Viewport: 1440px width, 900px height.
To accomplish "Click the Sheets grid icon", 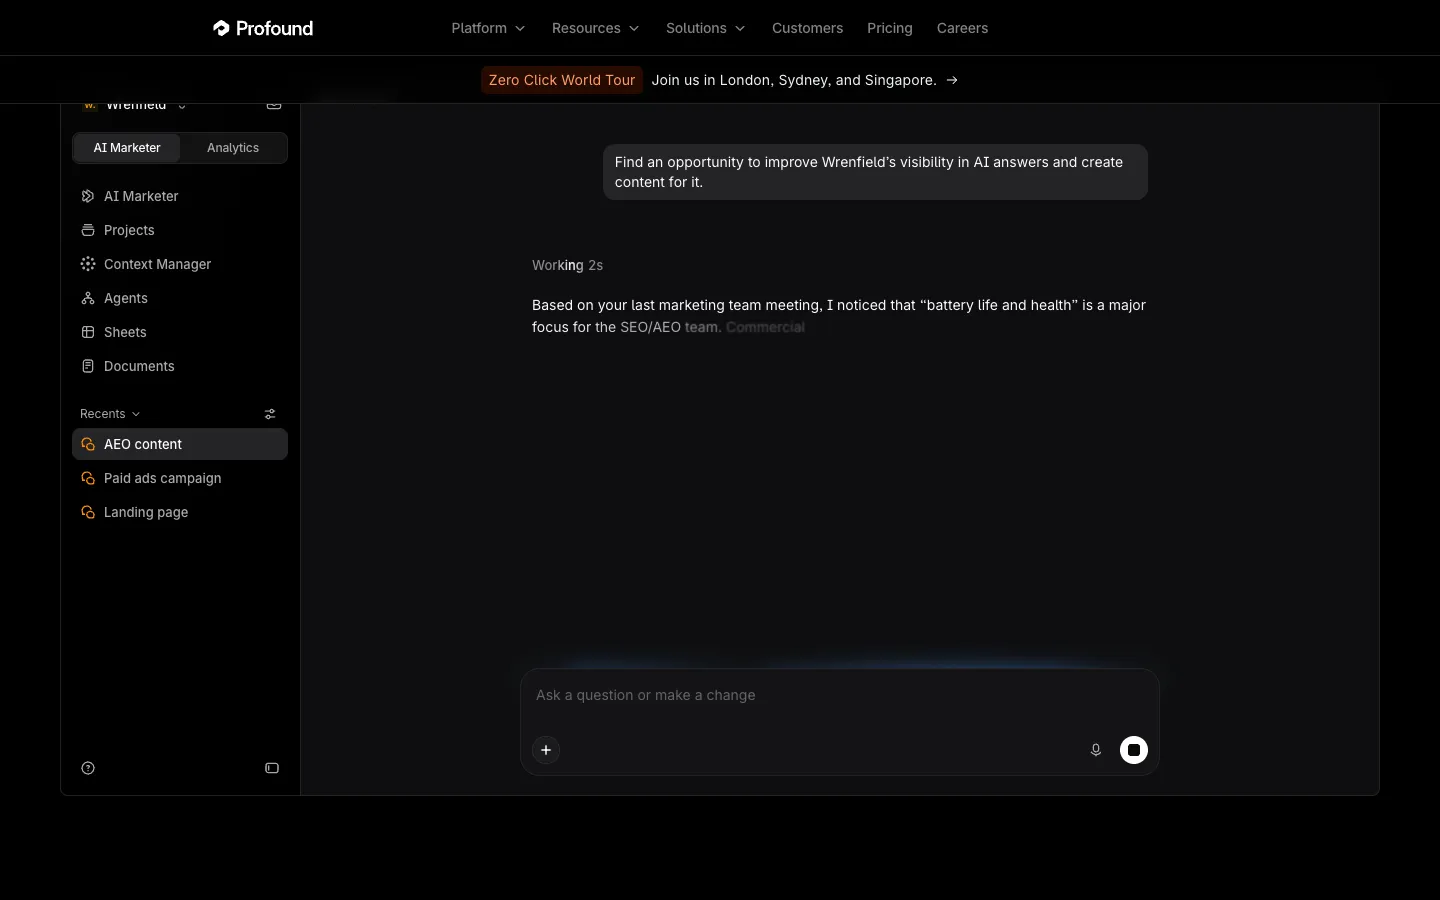I will pos(88,332).
